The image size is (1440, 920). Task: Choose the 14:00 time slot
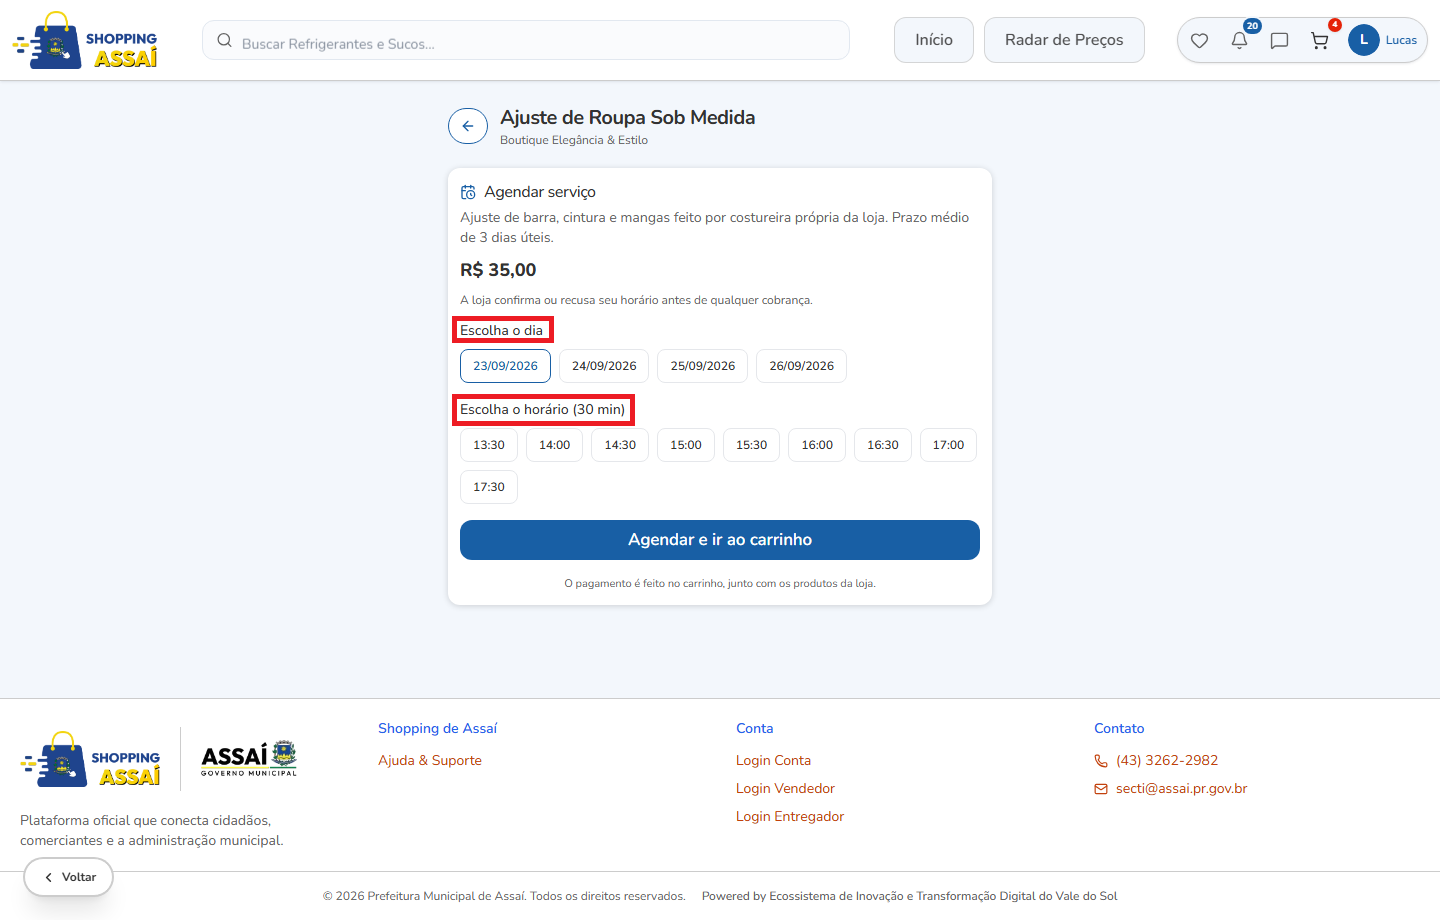[554, 445]
